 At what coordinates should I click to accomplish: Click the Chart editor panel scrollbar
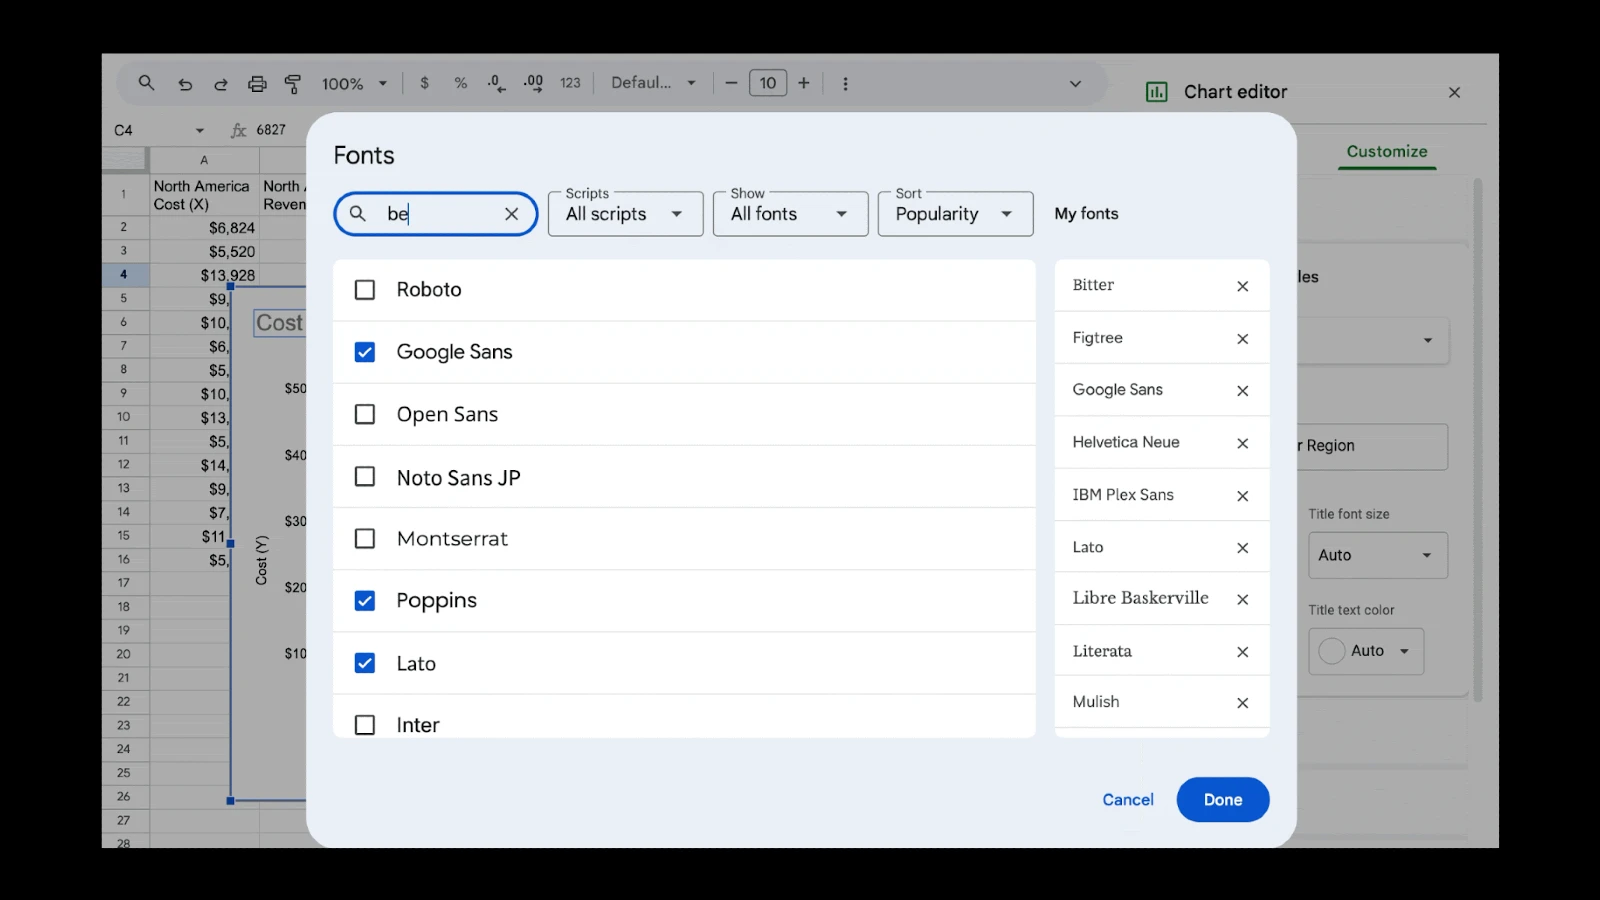pos(1477,440)
